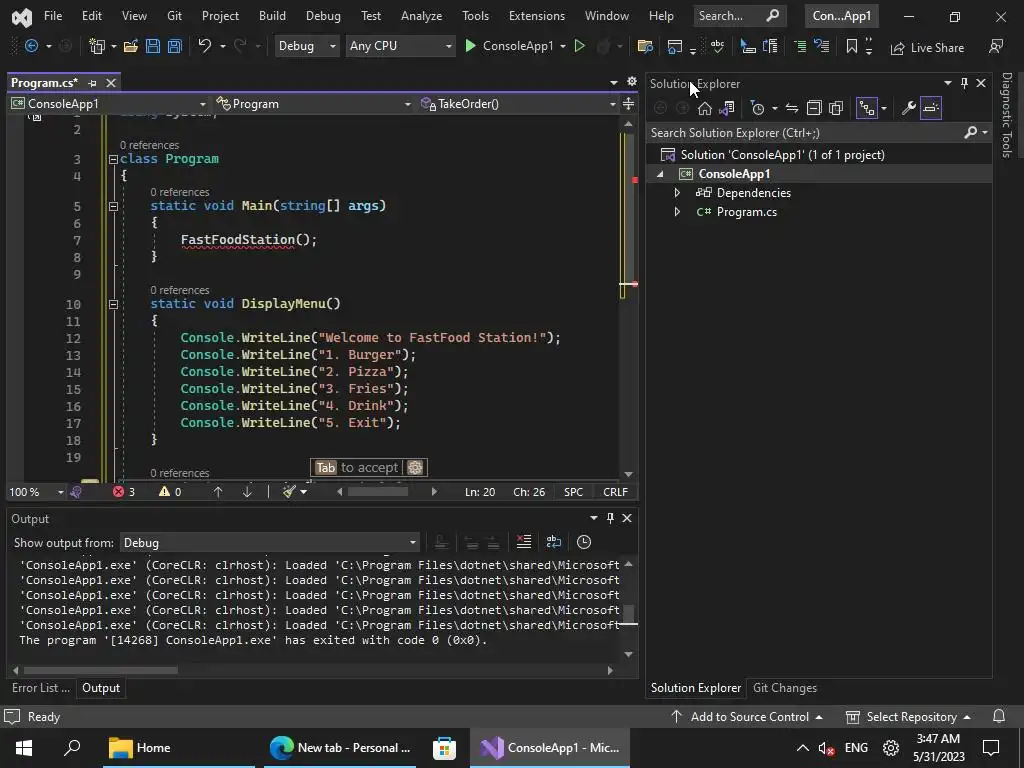The image size is (1024, 768).
Task: Click the Find in Files folder icon
Action: coord(645,46)
